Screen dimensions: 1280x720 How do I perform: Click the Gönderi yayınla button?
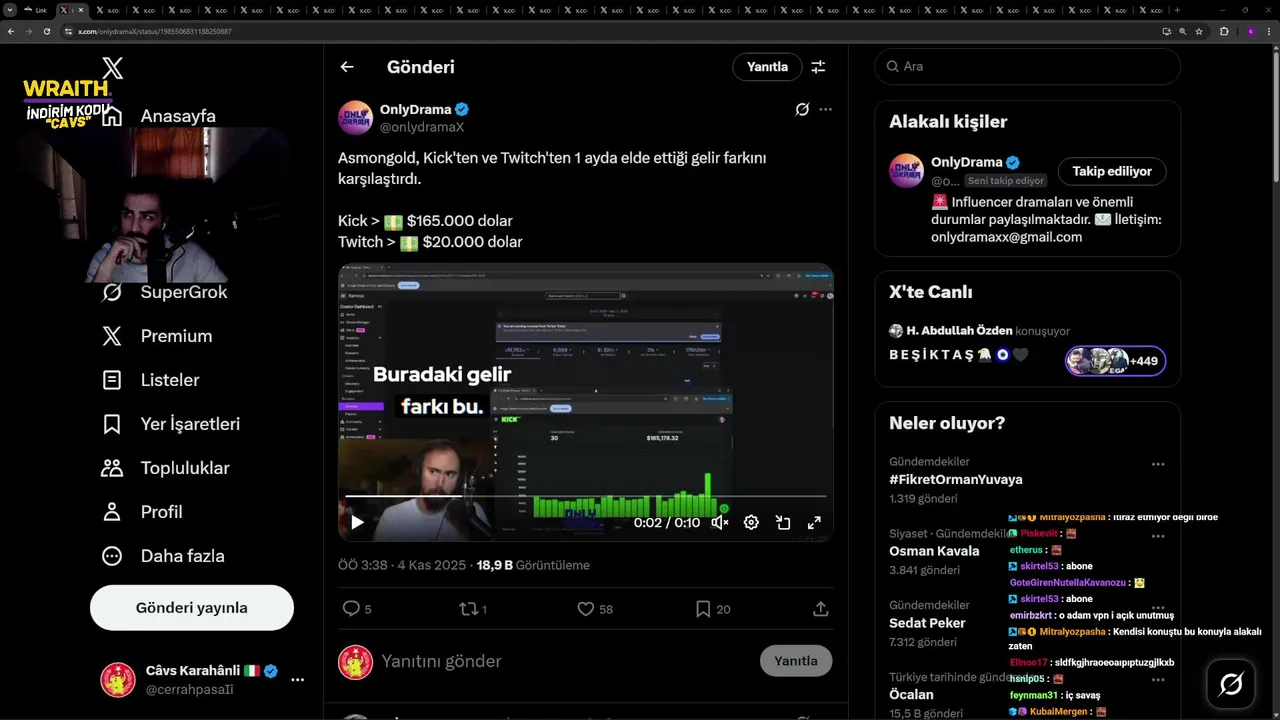pyautogui.click(x=192, y=608)
